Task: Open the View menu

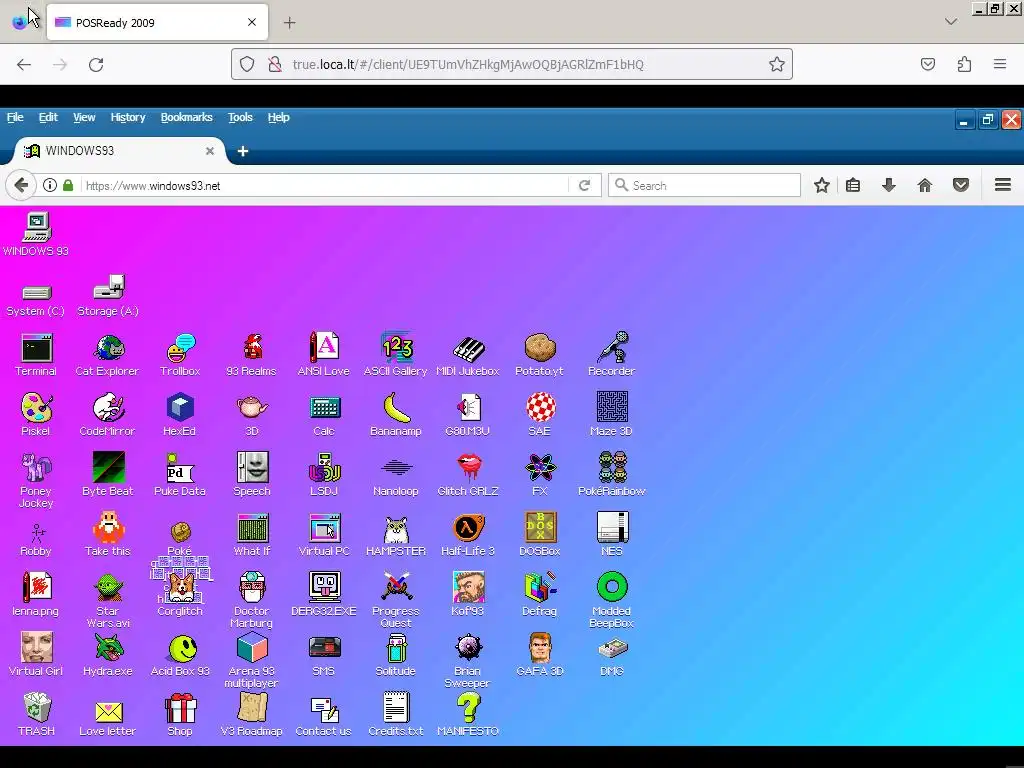Action: click(x=84, y=118)
